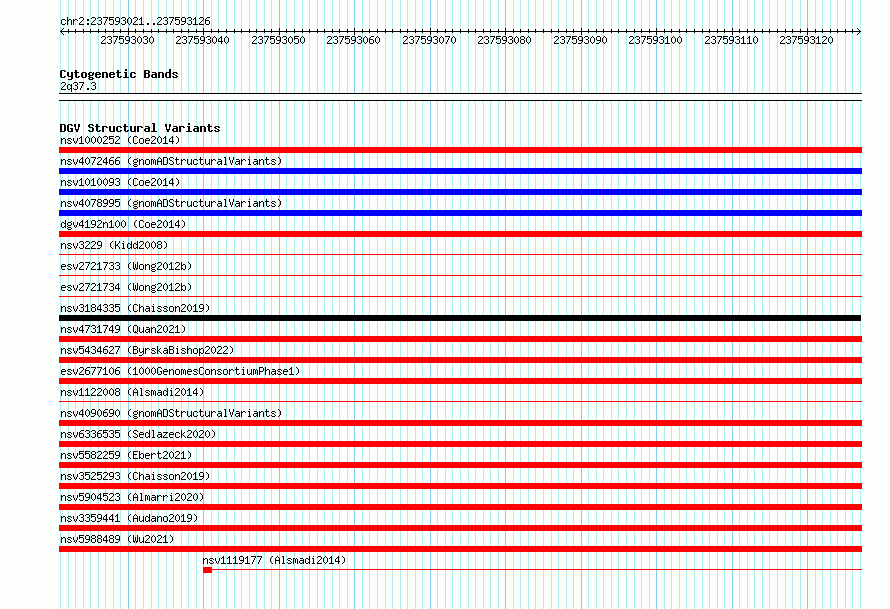Click ruler position 237593070
The image size is (890, 609).
[x=429, y=40]
